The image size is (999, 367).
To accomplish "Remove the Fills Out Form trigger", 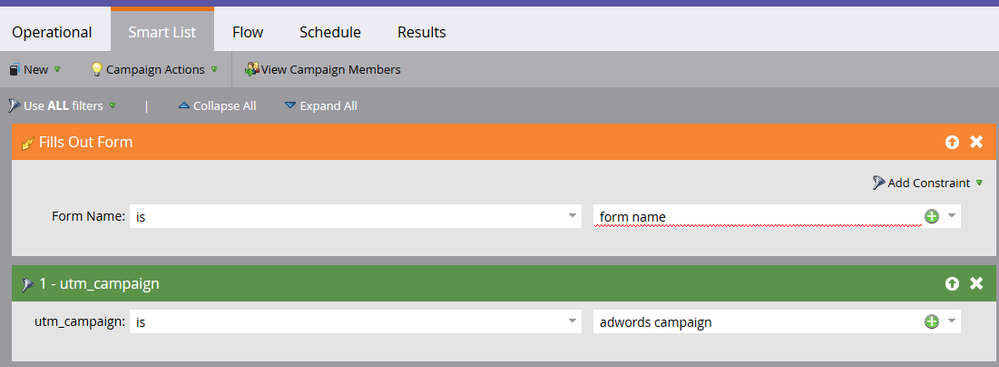I will (x=976, y=142).
